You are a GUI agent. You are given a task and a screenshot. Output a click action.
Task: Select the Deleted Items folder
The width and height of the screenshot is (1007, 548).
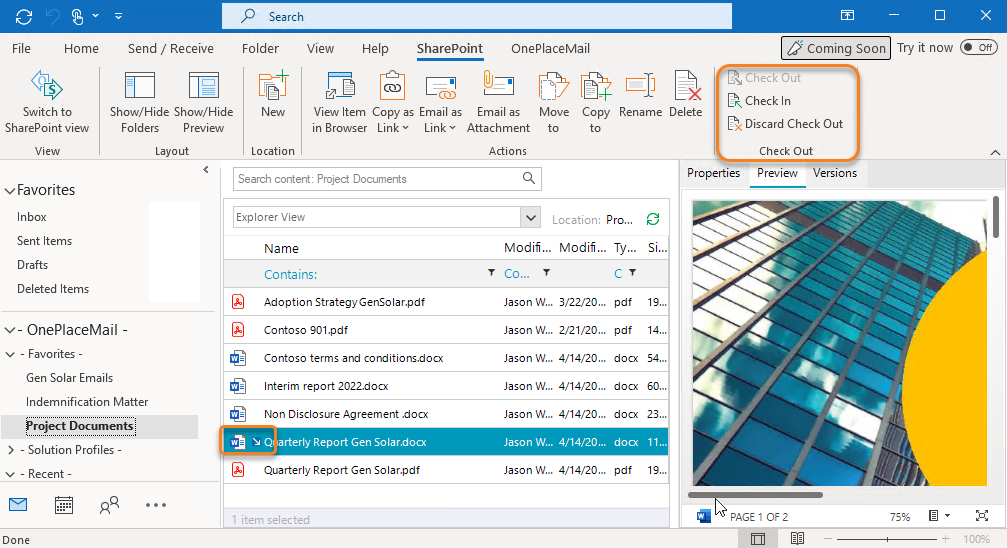click(53, 289)
